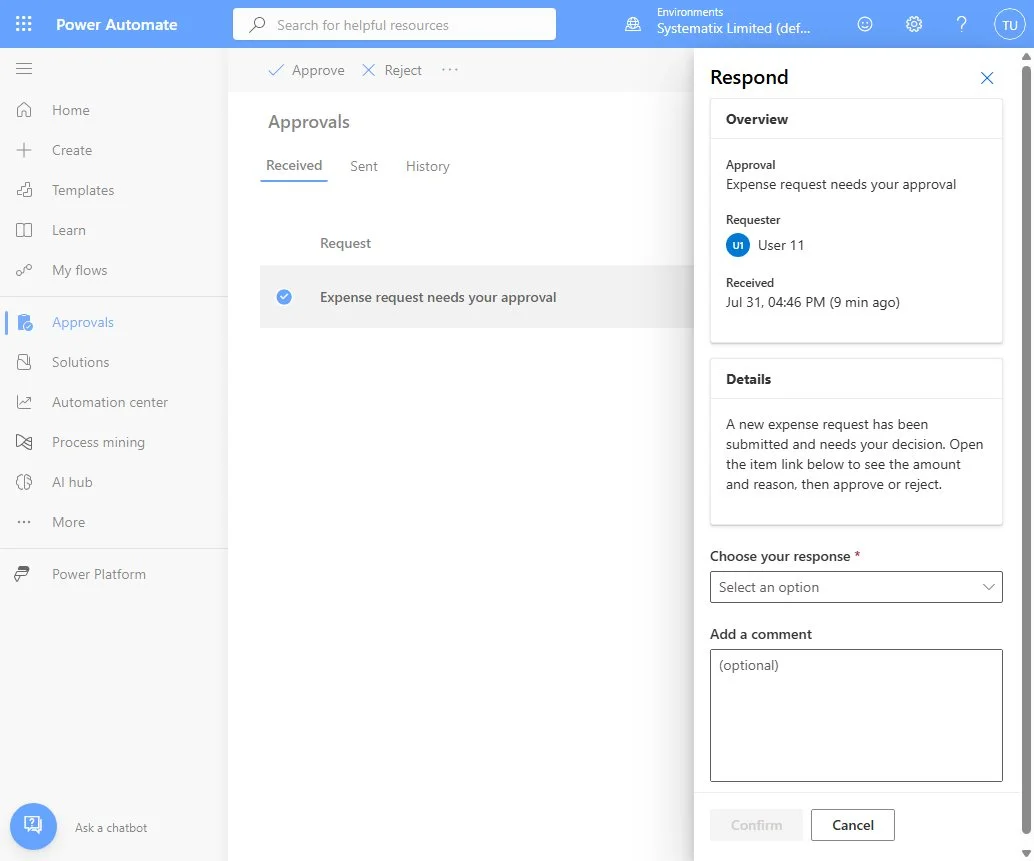Screen dimensions: 1034x861
Task: Switch to the History tab
Action: [428, 166]
